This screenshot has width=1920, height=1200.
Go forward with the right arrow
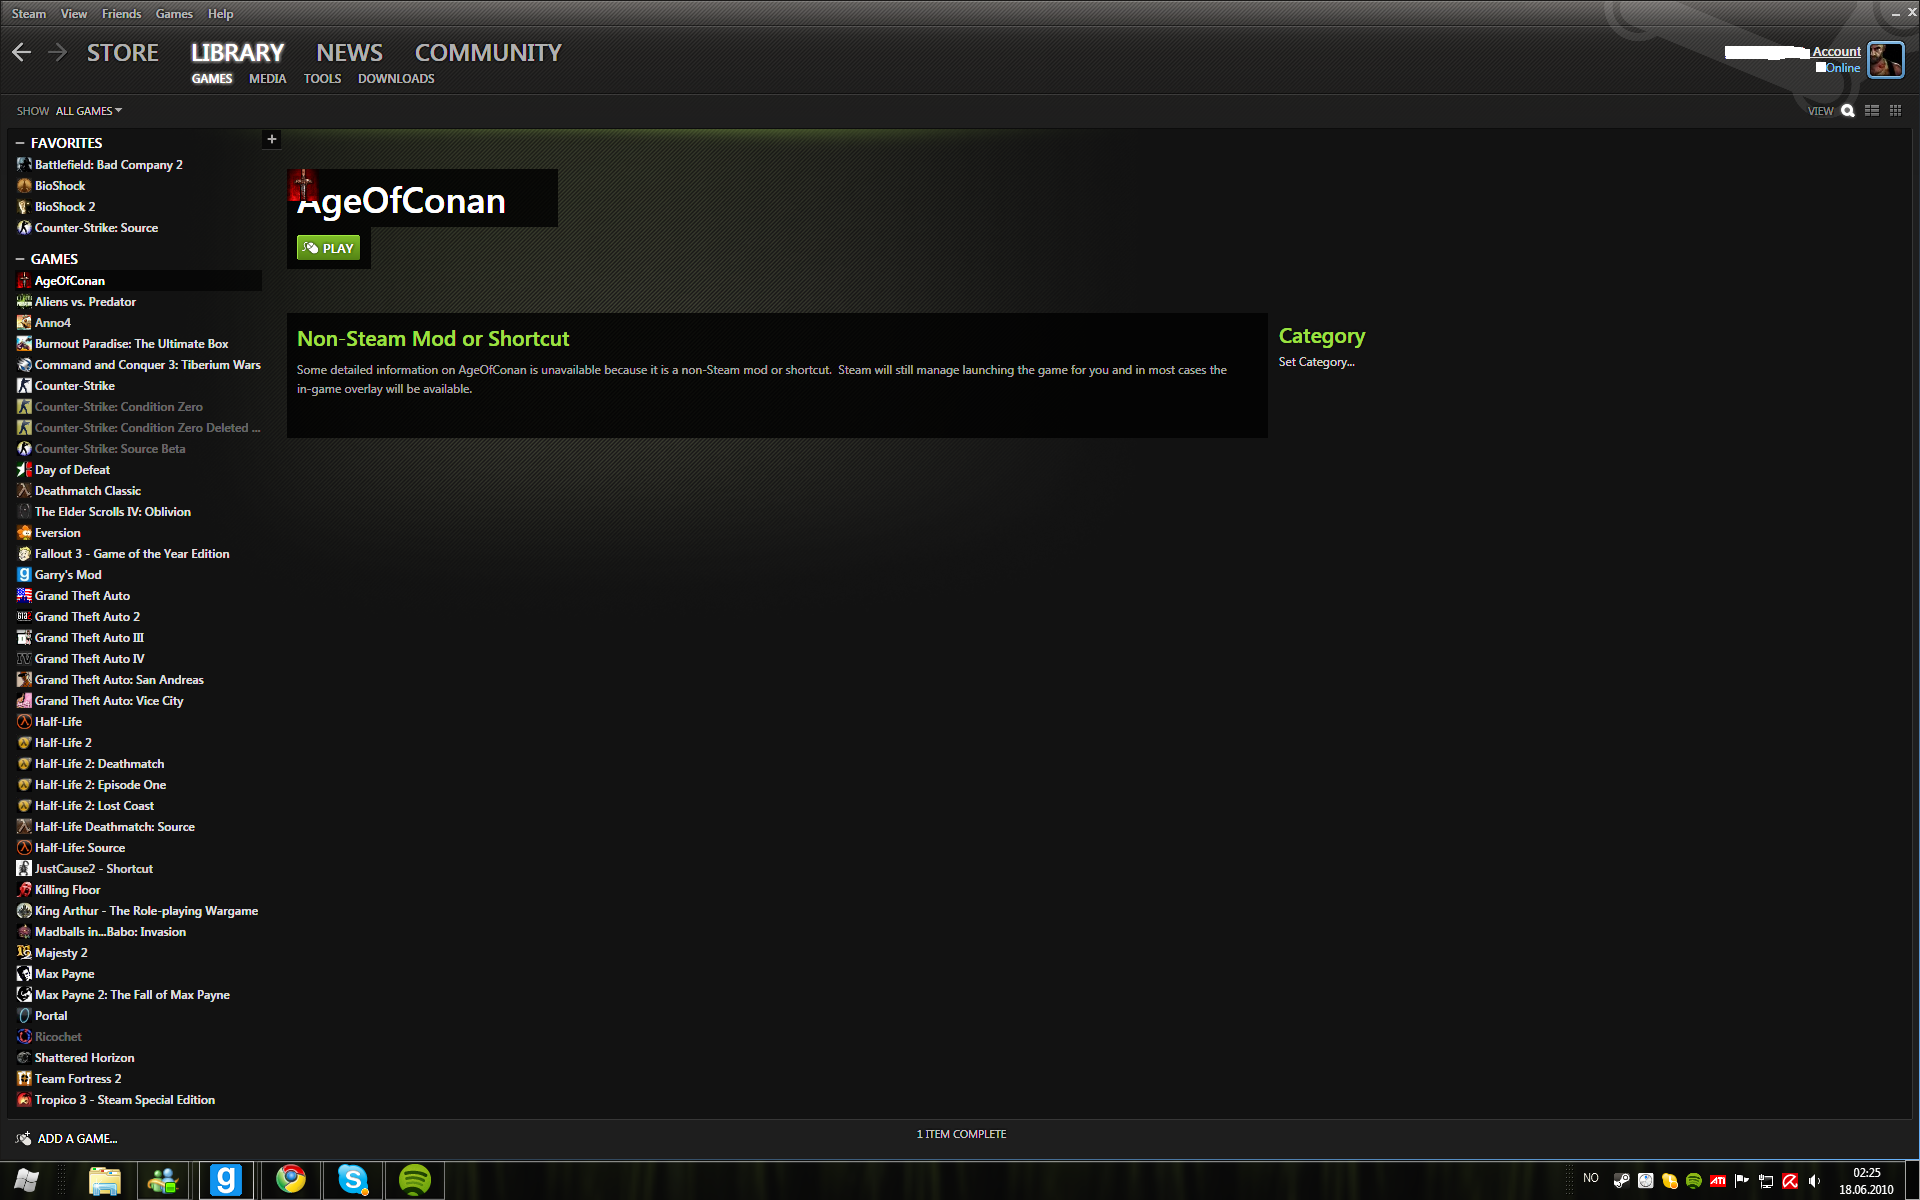pyautogui.click(x=57, y=52)
